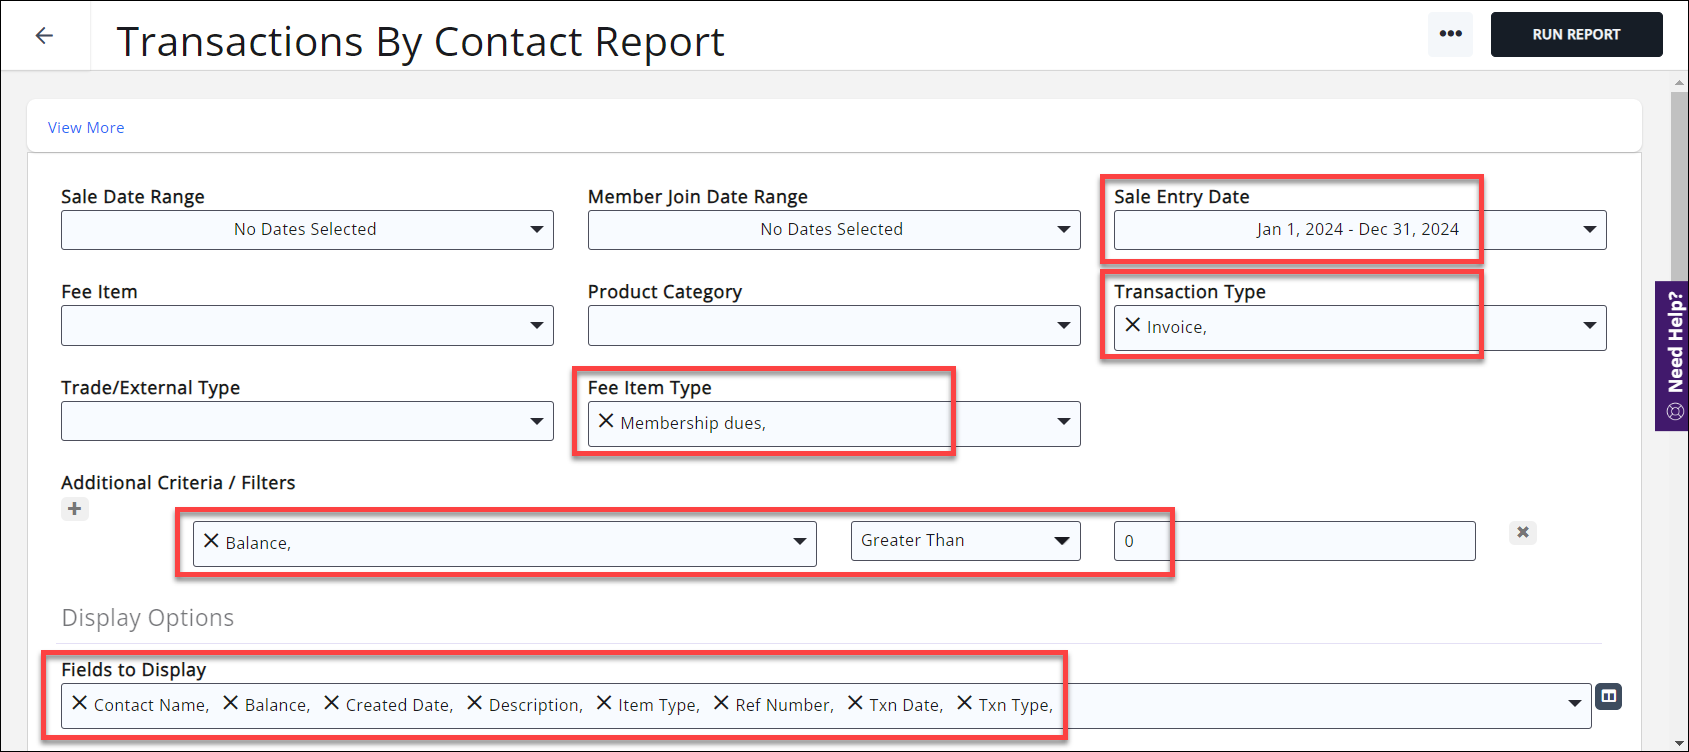Open the column chooser icon beside Fields to Display
The image size is (1689, 752).
coord(1608,696)
